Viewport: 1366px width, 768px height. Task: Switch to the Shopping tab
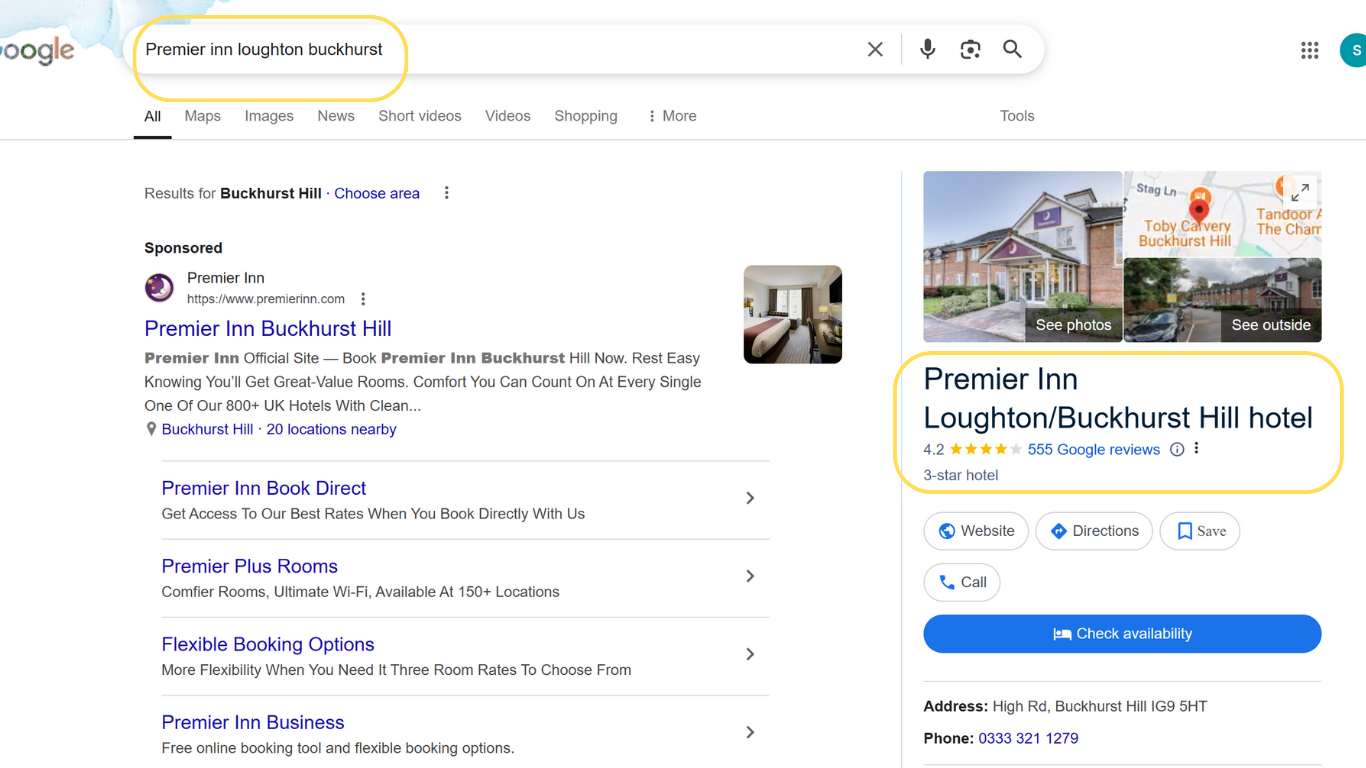(x=586, y=116)
